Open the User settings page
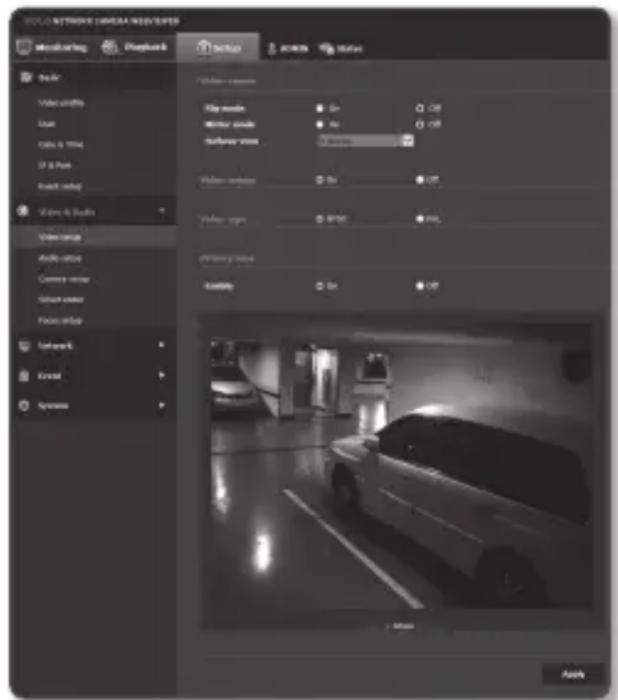618x700 pixels. click(46, 124)
